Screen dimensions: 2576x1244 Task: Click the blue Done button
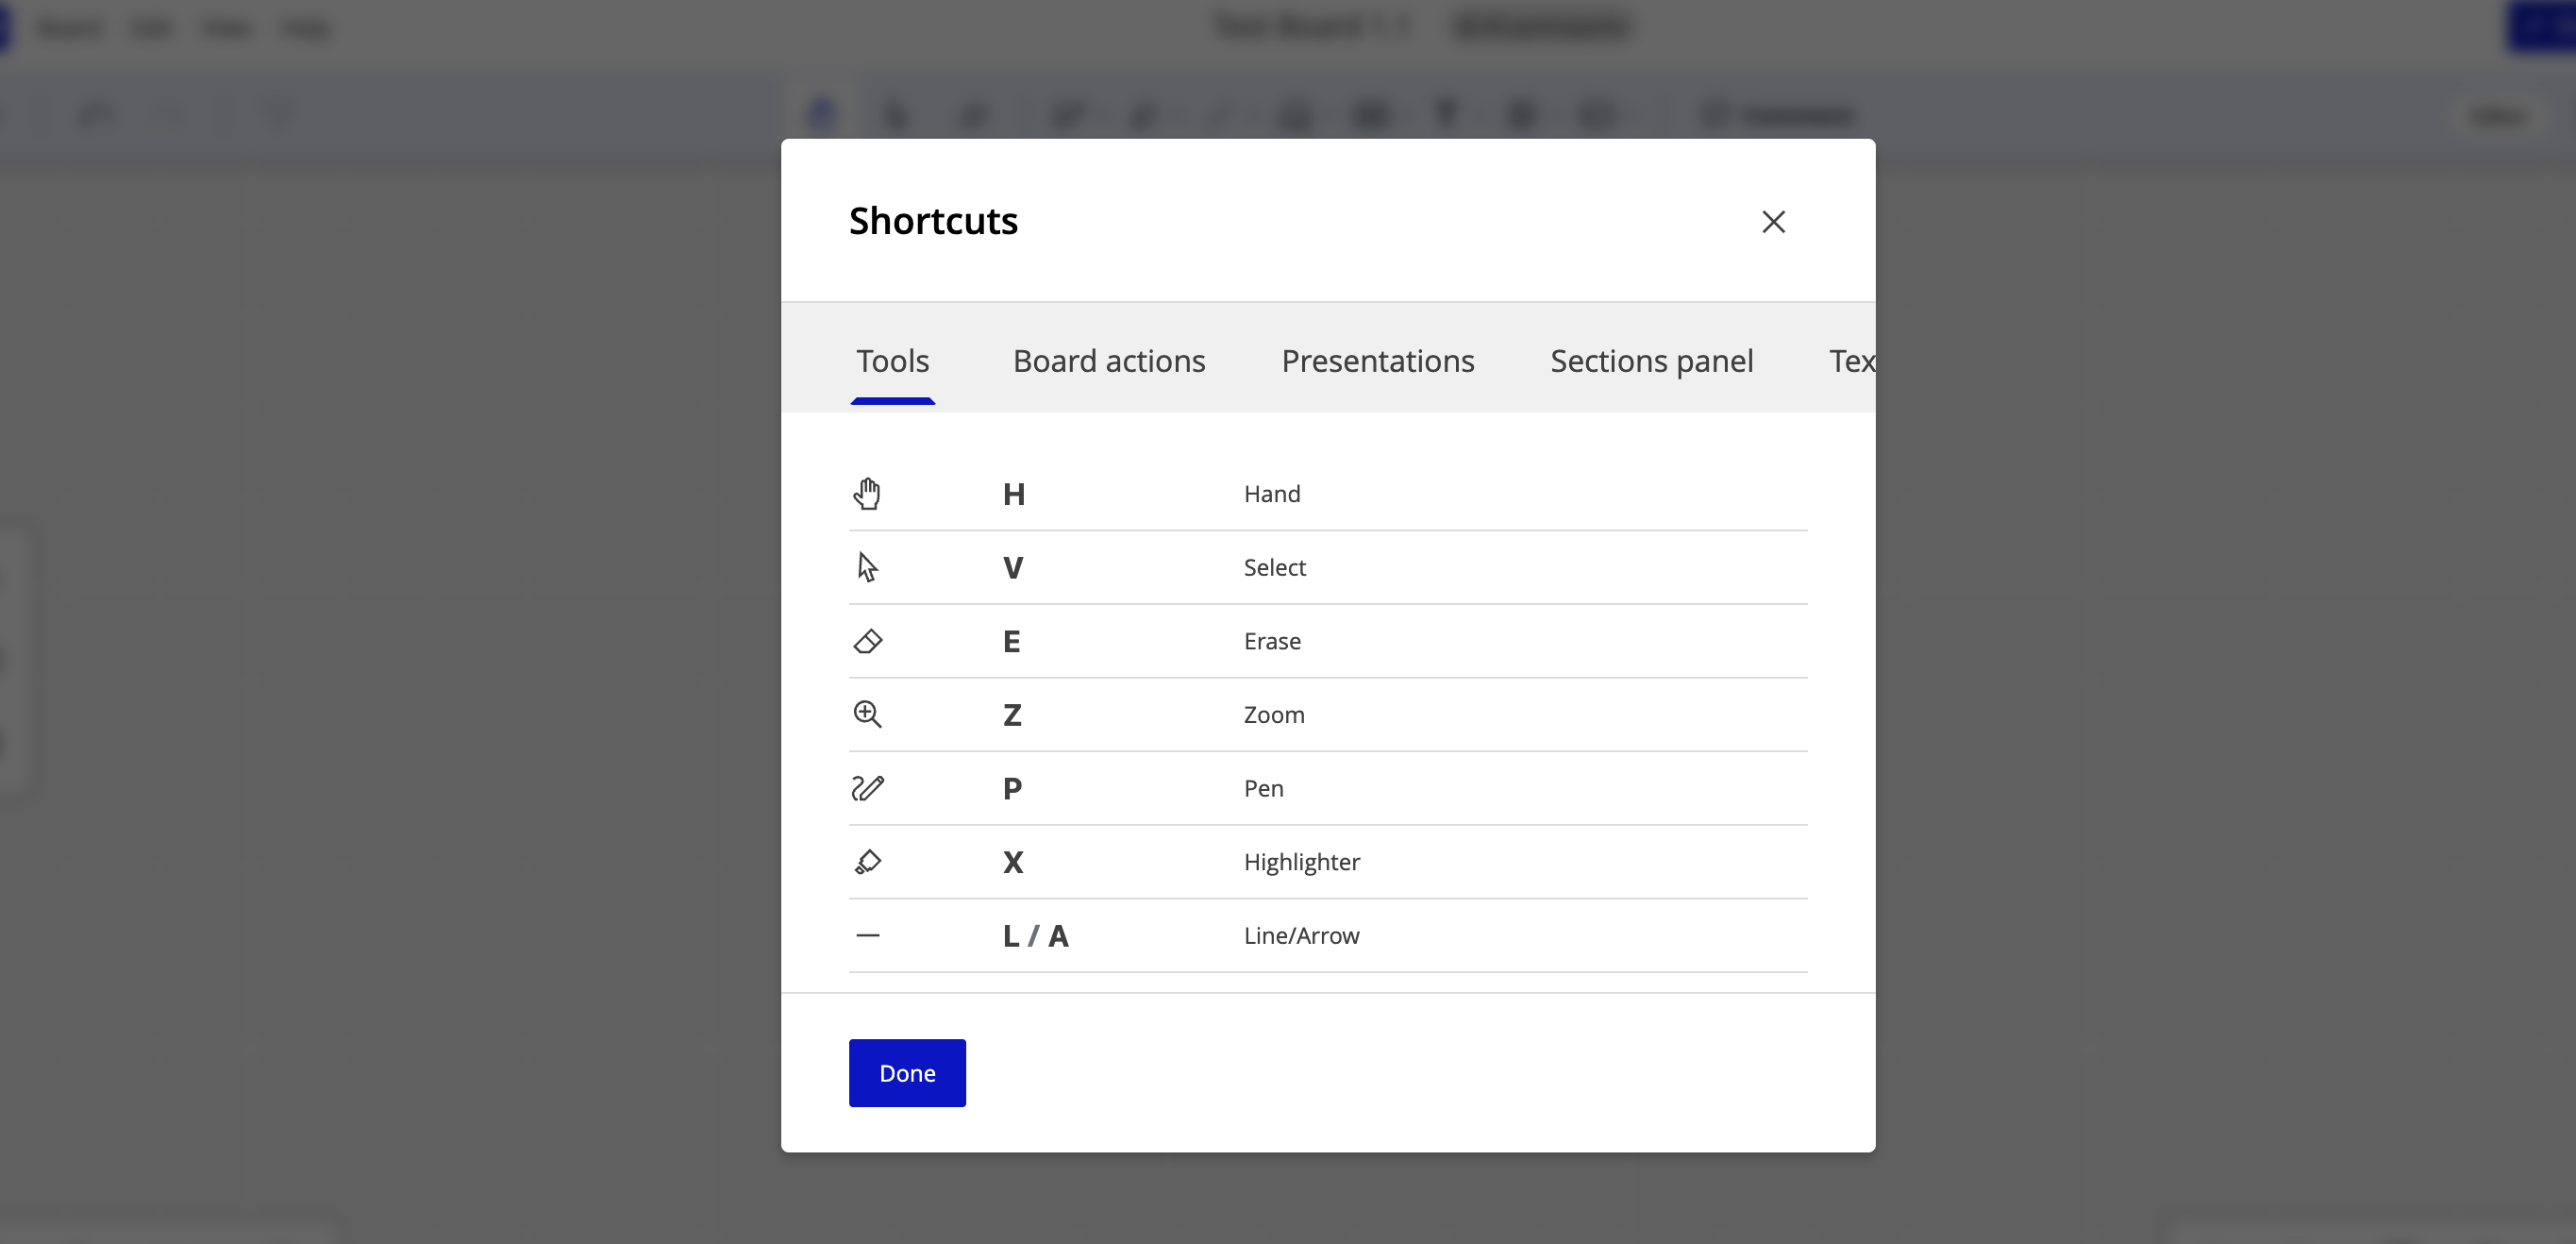pos(907,1072)
